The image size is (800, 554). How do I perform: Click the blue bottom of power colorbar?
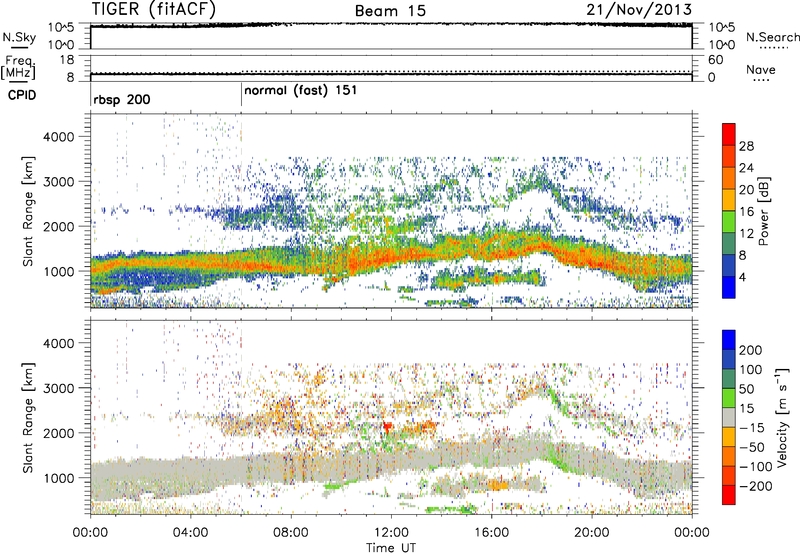729,287
